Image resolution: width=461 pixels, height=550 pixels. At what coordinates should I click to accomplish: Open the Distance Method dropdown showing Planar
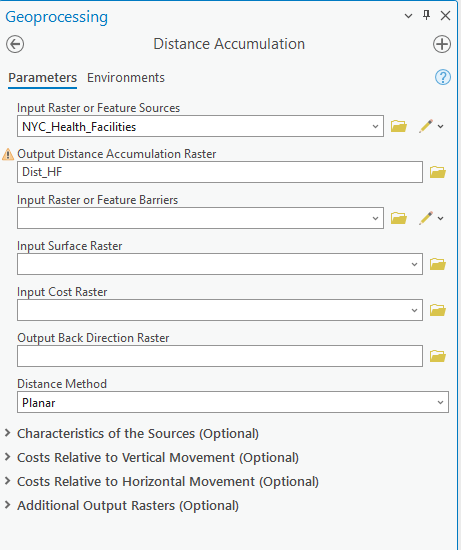pyautogui.click(x=233, y=402)
